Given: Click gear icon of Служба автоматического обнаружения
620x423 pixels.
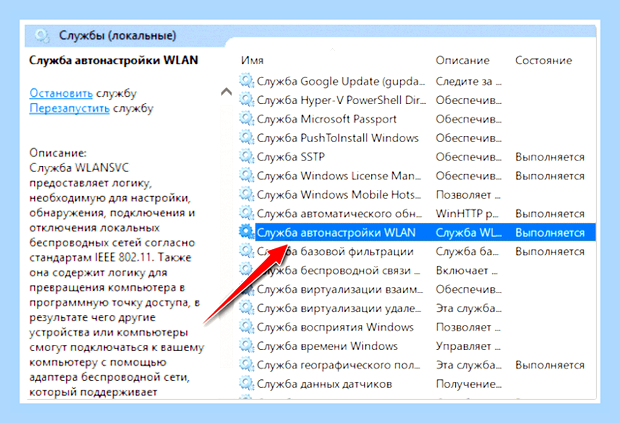Looking at the screenshot, I should [246, 213].
